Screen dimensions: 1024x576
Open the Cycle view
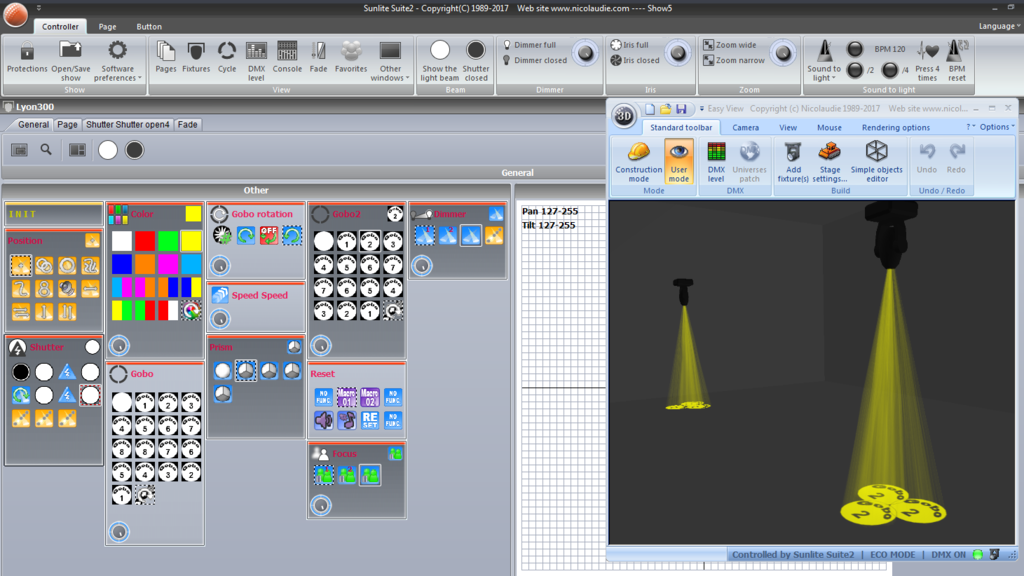tap(227, 57)
